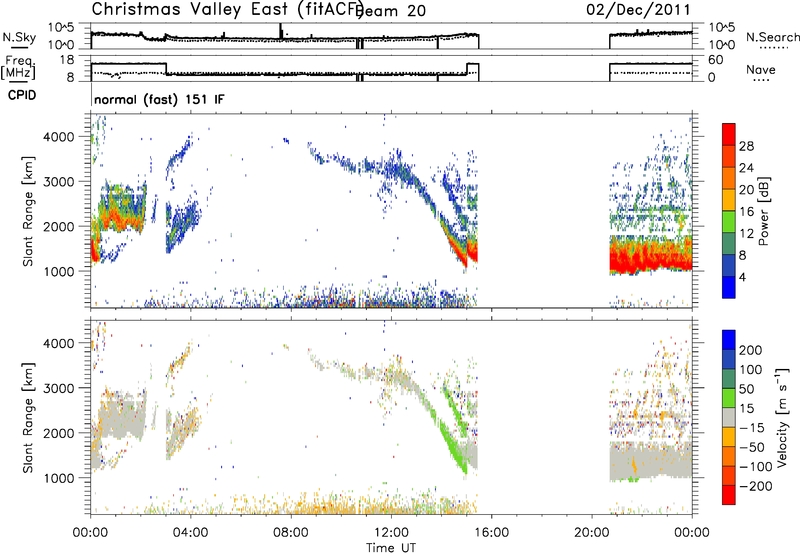Click the noise spike near 07:30 in the N.Sky panel
This screenshot has height=554, width=800.
click(x=280, y=31)
